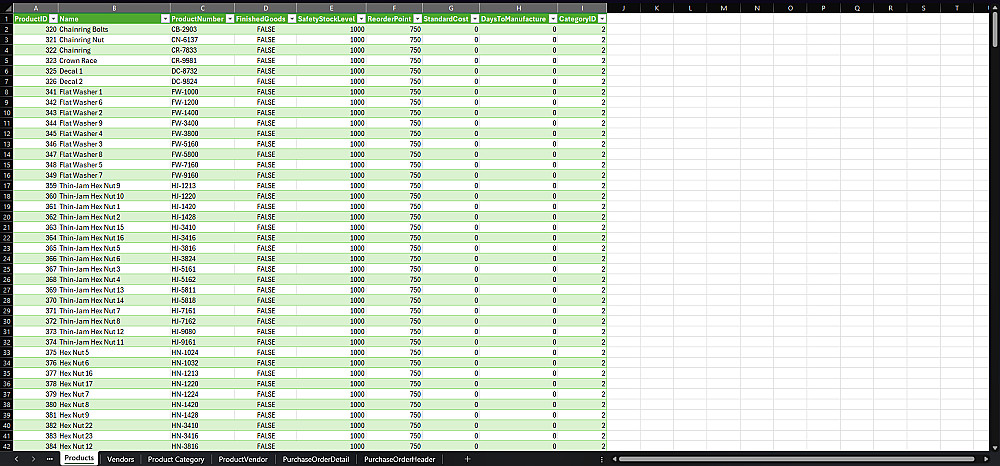
Task: Click the ProductID header cell text
Action: [x=31, y=19]
